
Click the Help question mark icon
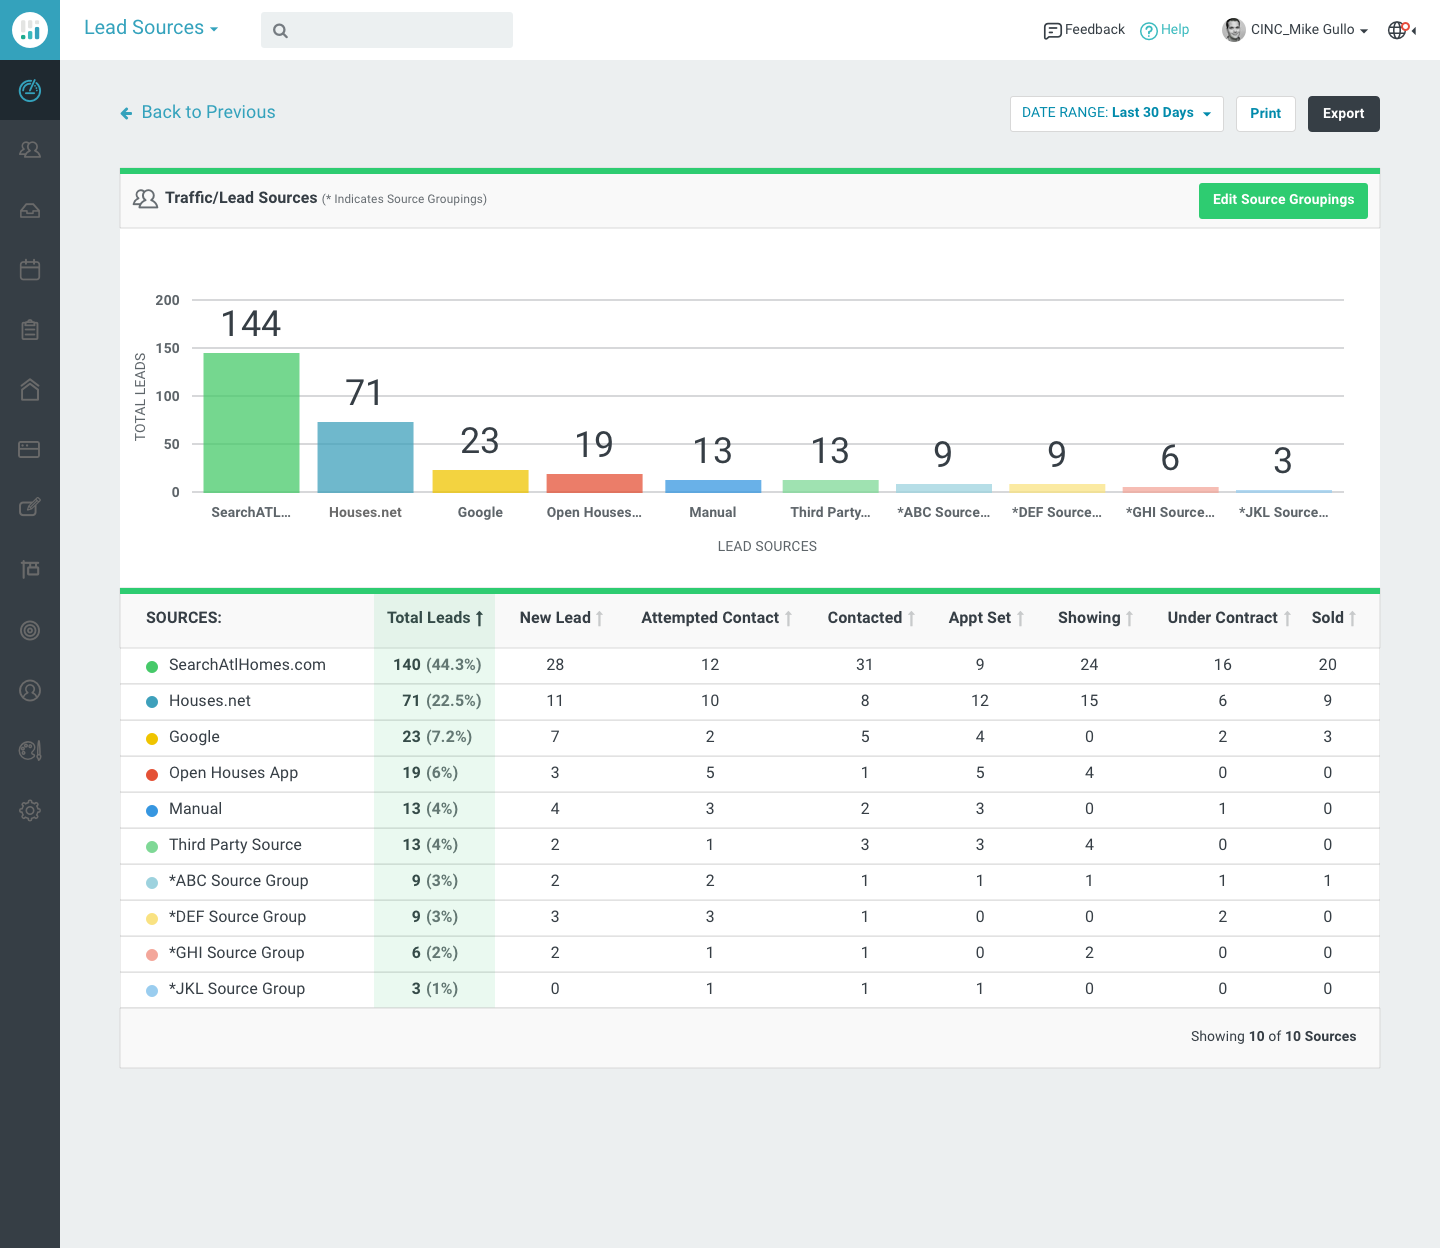coord(1148,31)
